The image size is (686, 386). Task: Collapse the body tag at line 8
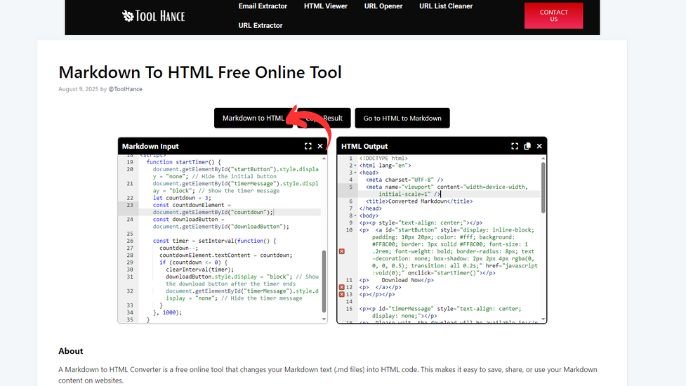click(x=355, y=216)
